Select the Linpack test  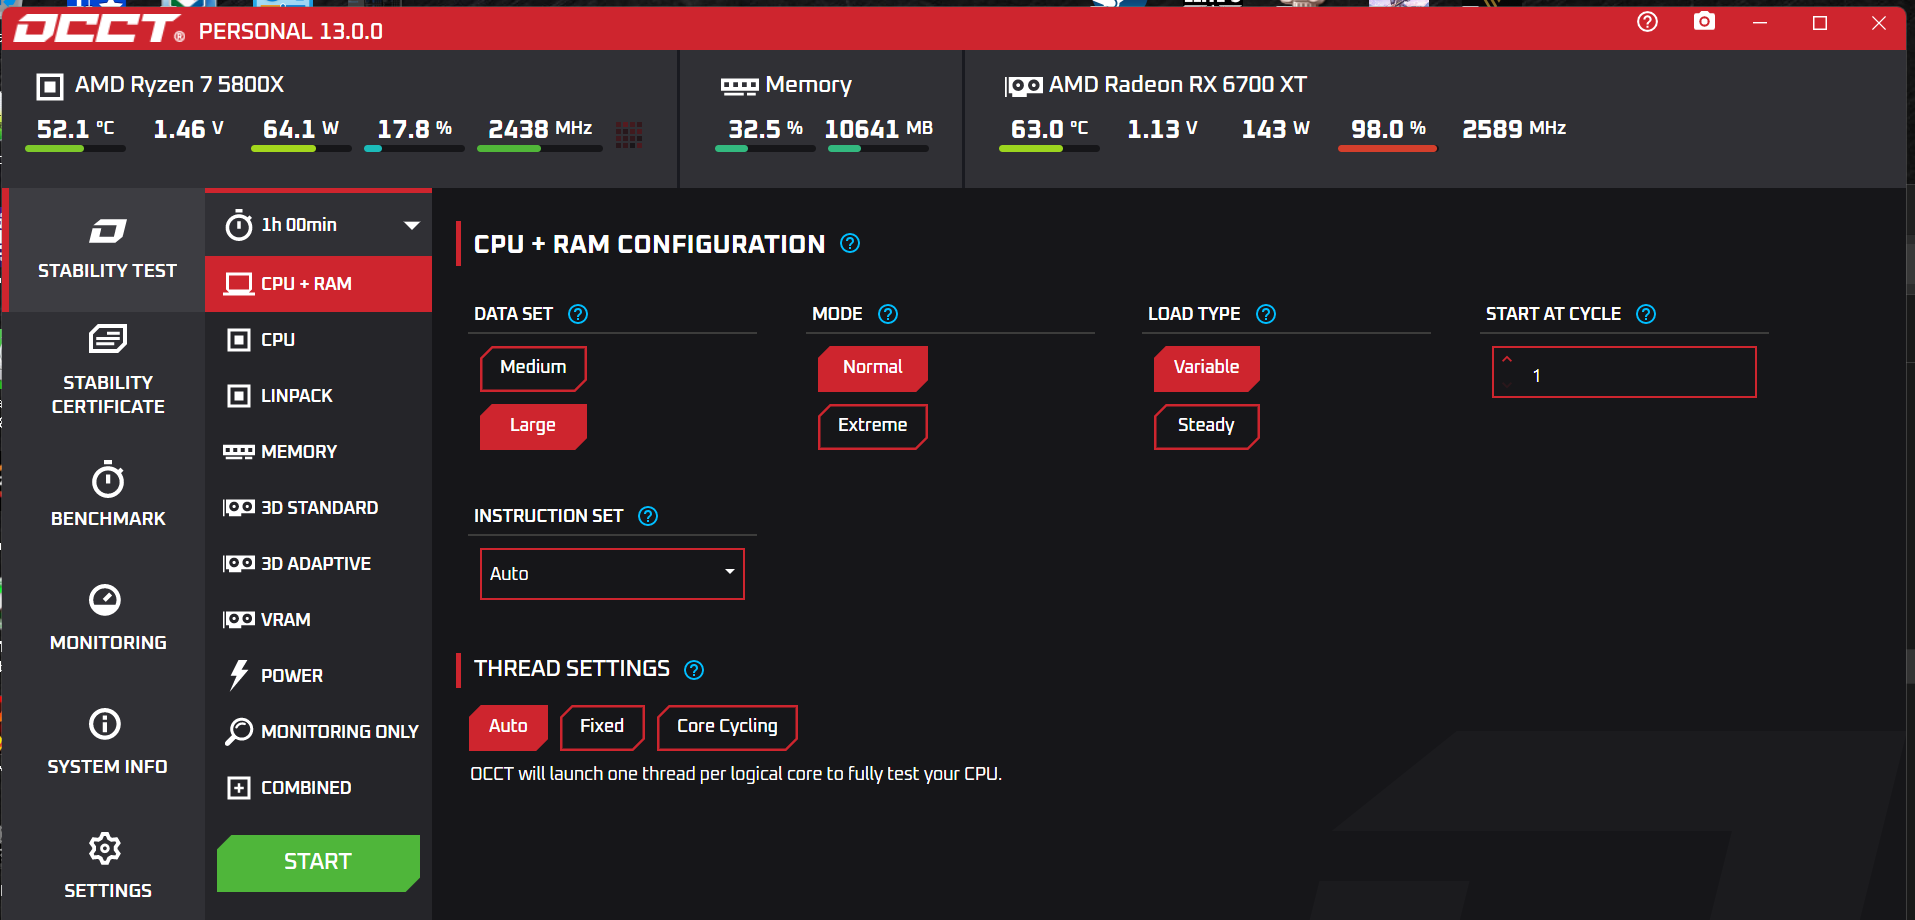coord(318,396)
